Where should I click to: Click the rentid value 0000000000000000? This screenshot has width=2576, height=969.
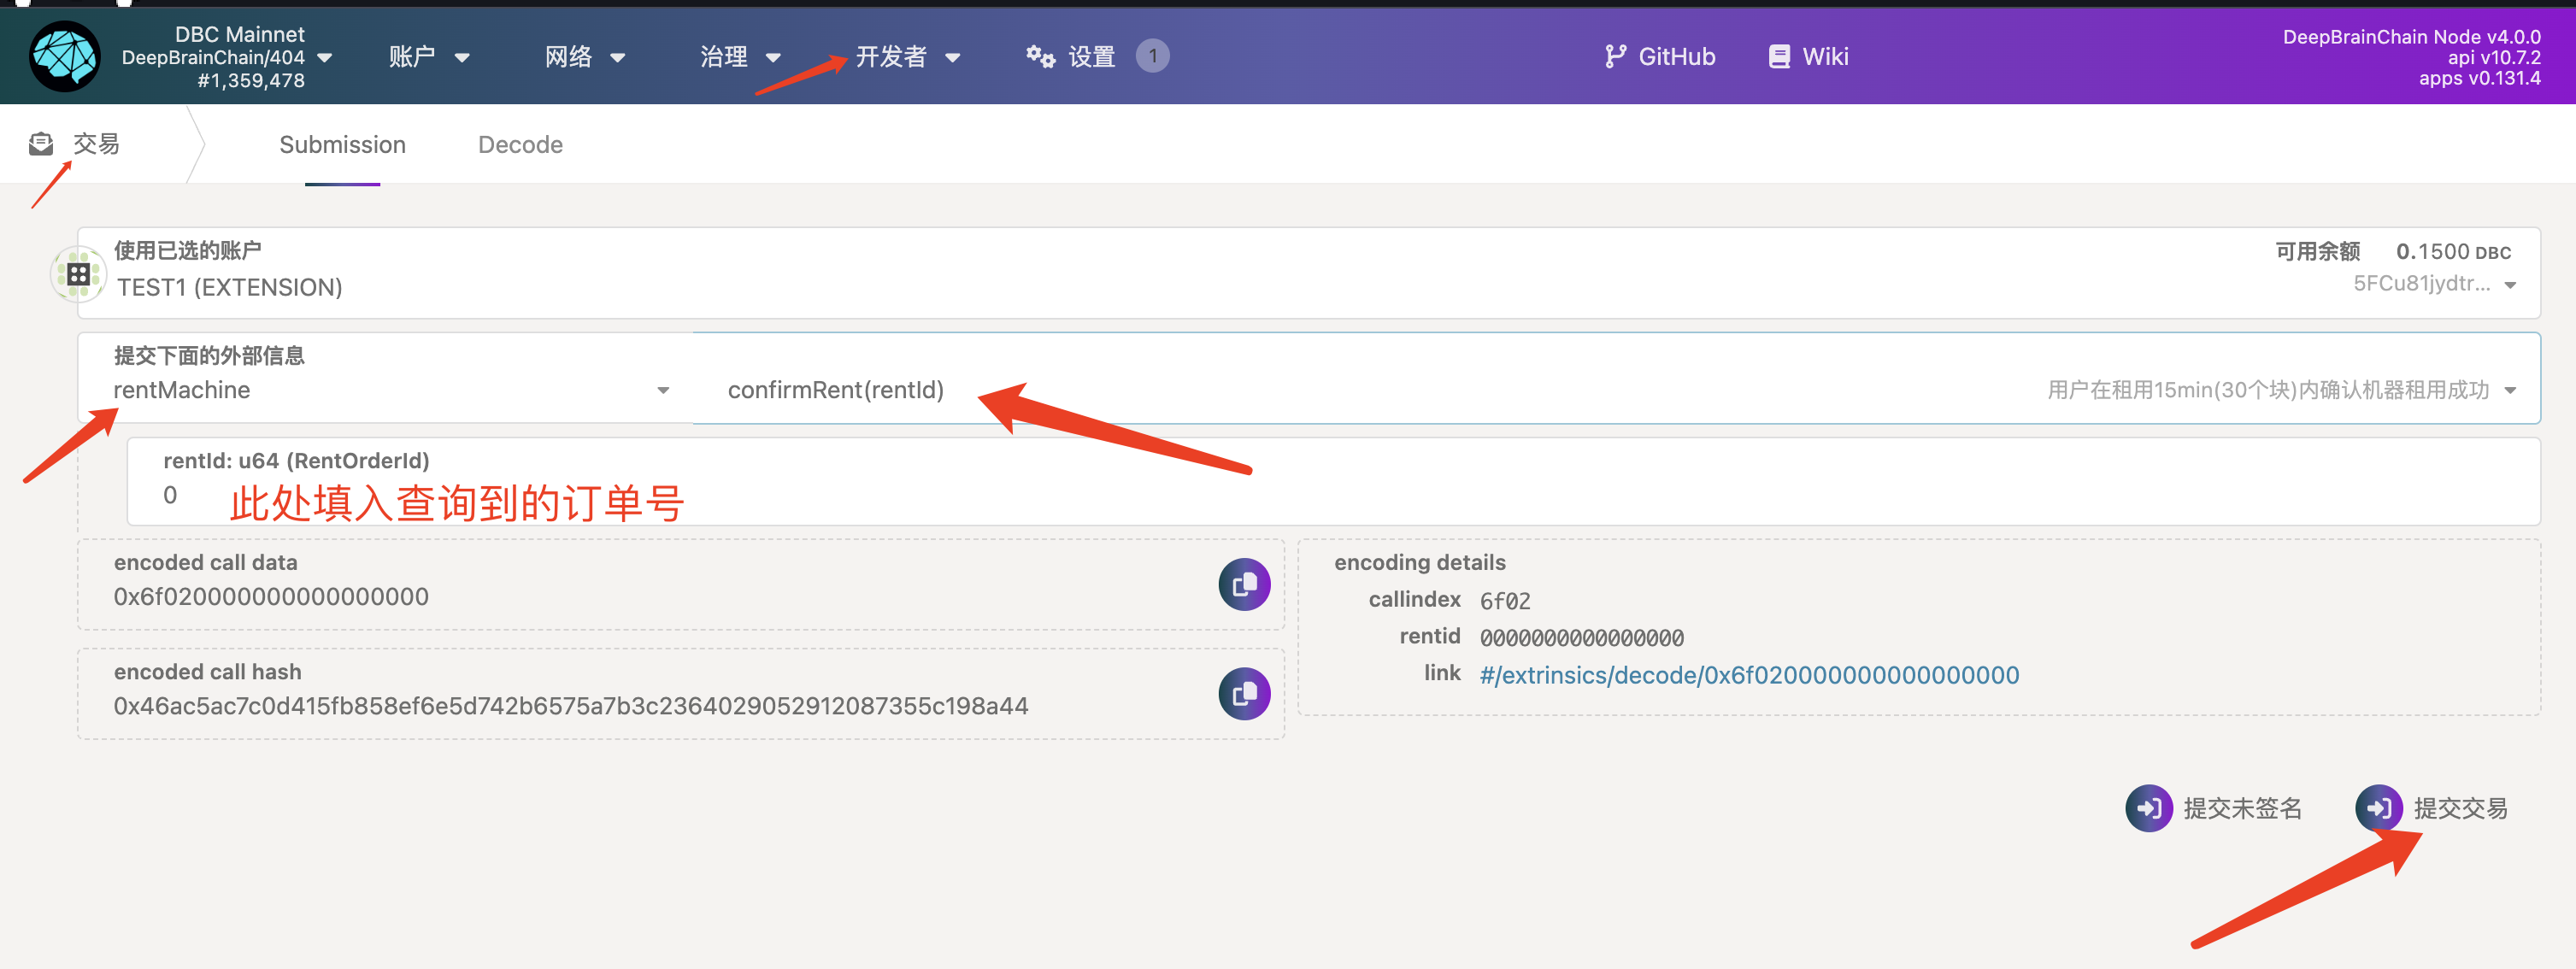(x=1582, y=638)
